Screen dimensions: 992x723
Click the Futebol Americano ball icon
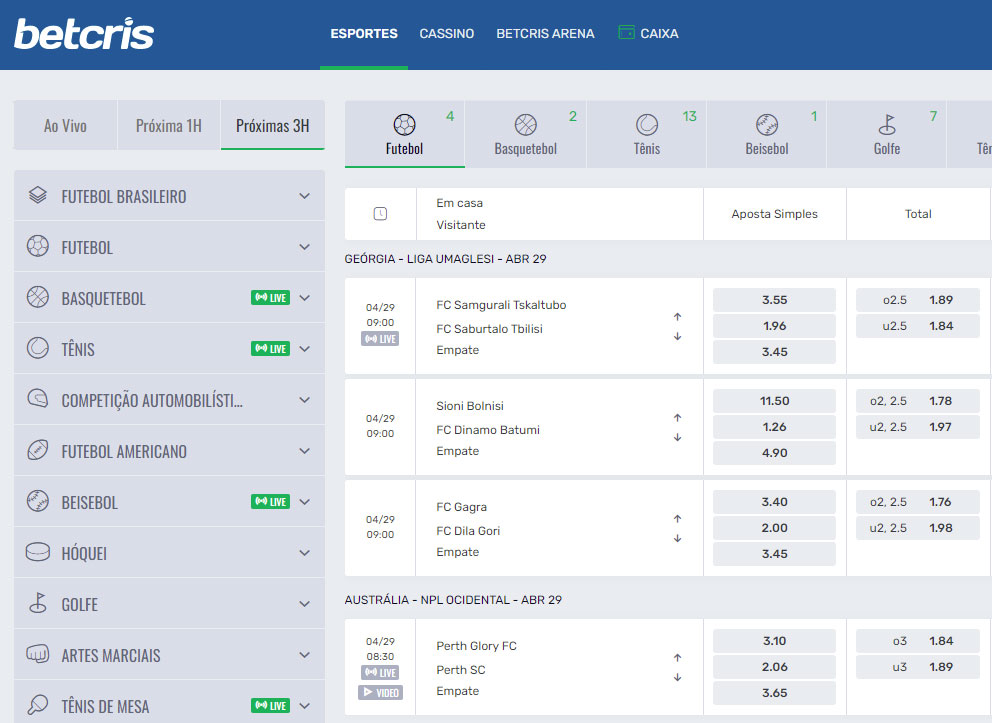(38, 450)
